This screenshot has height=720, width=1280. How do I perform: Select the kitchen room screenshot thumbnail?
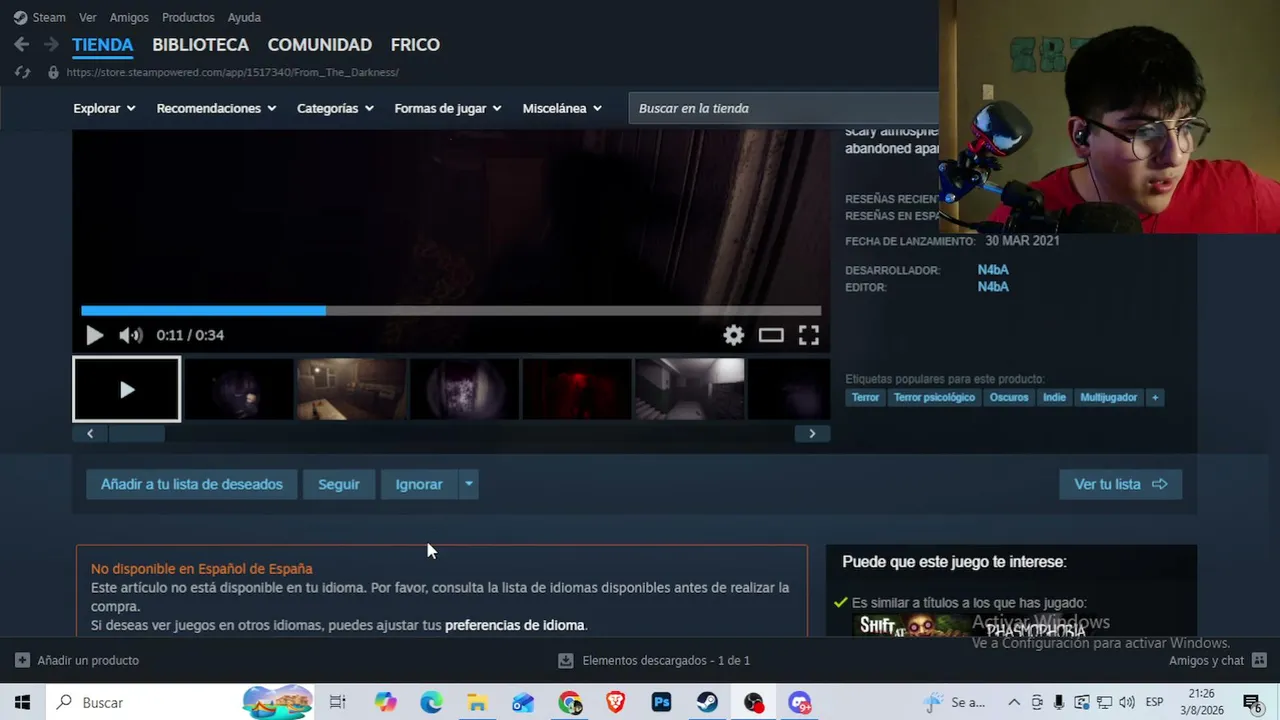pos(352,389)
